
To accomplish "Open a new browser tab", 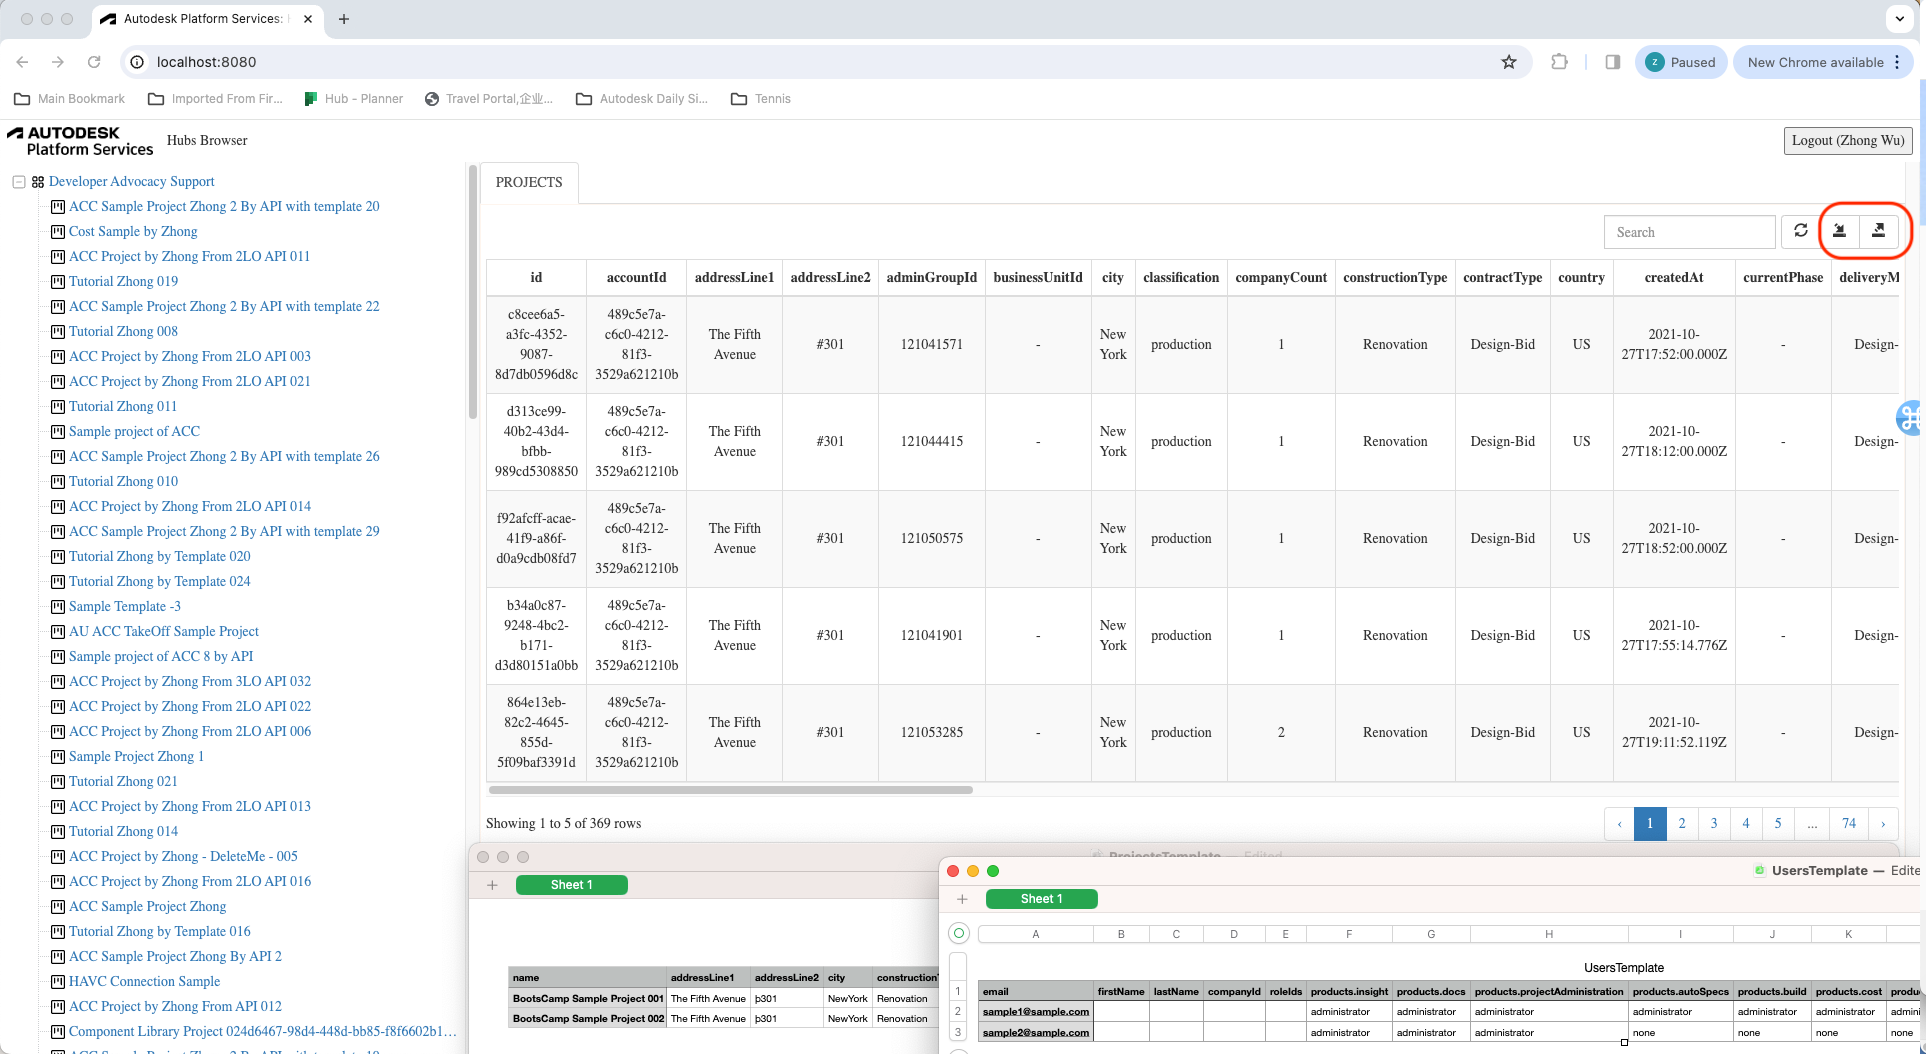I will pos(344,19).
